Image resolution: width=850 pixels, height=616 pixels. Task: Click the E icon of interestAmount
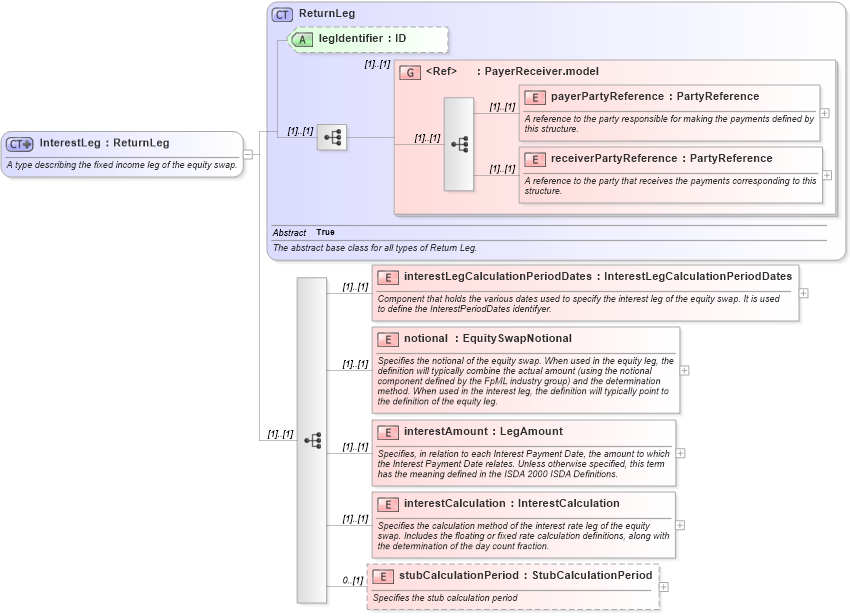coord(388,433)
